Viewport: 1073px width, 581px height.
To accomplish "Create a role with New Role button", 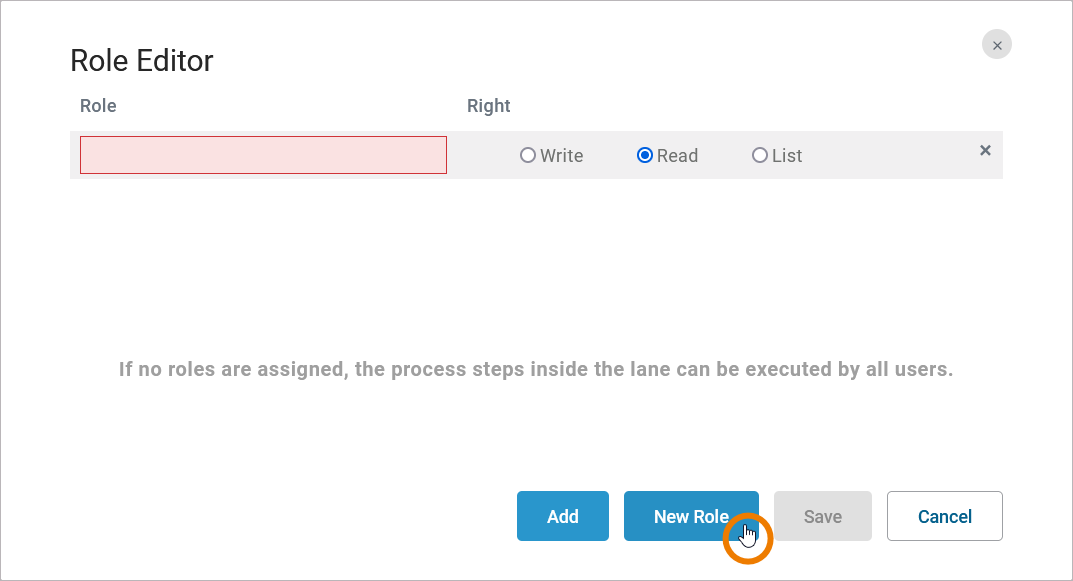I will [x=690, y=516].
